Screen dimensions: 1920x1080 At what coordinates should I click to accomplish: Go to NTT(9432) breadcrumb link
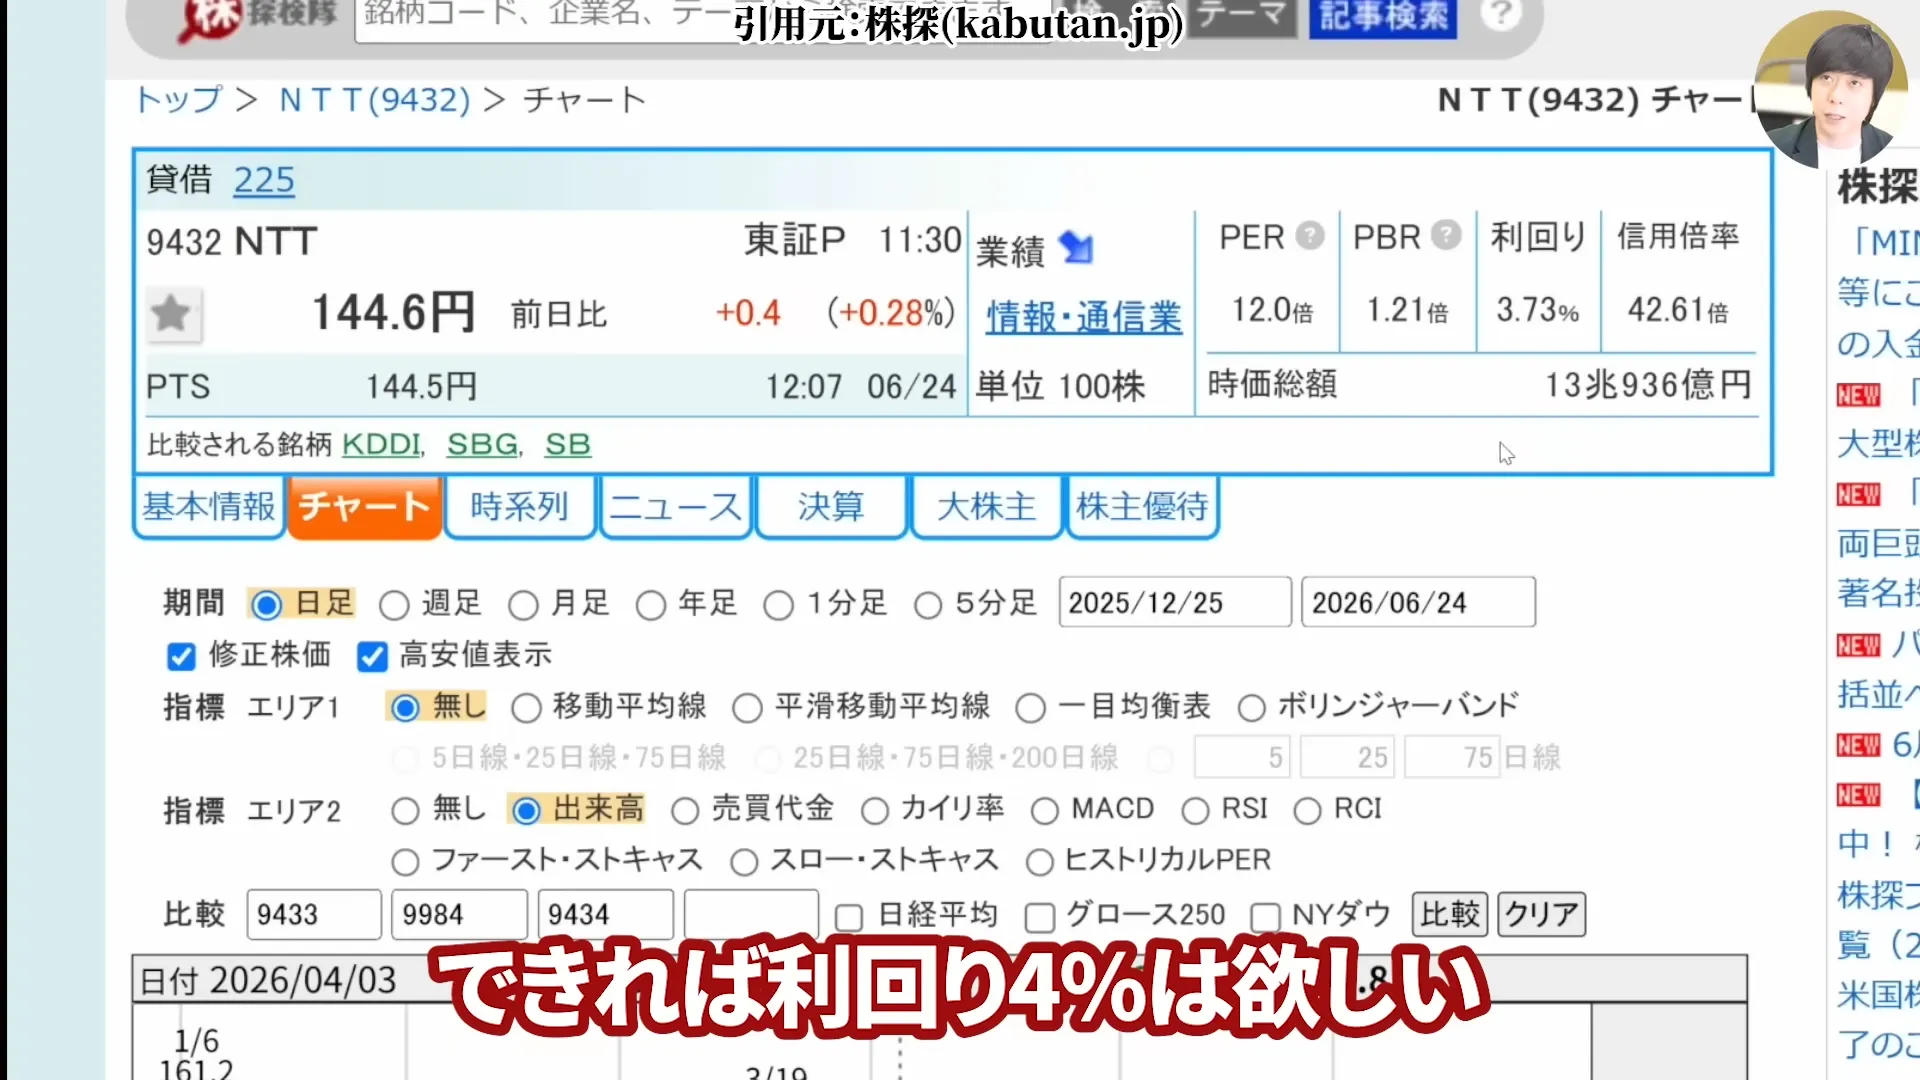tap(375, 100)
